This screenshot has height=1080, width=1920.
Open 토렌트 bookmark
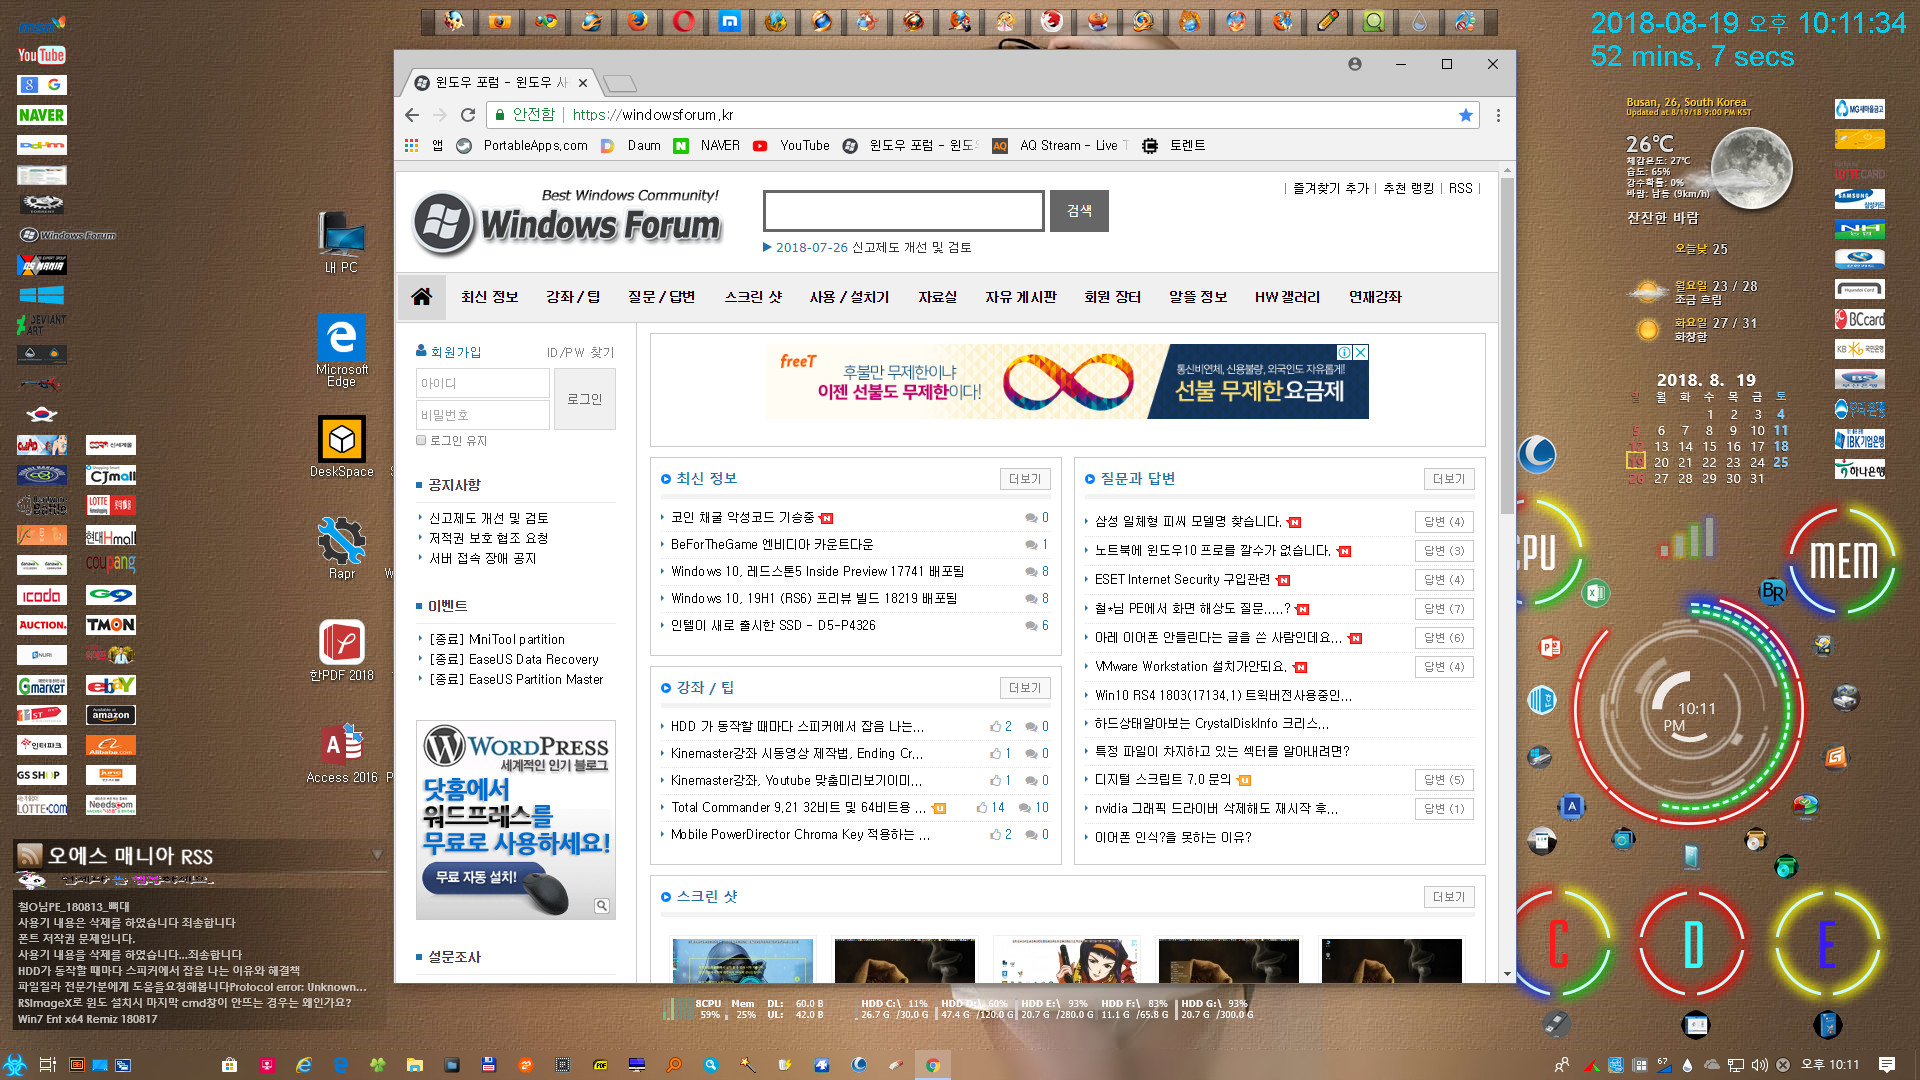coord(1175,145)
